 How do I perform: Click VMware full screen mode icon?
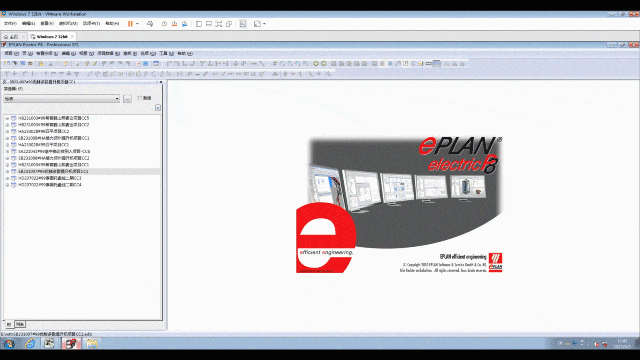[x=219, y=24]
